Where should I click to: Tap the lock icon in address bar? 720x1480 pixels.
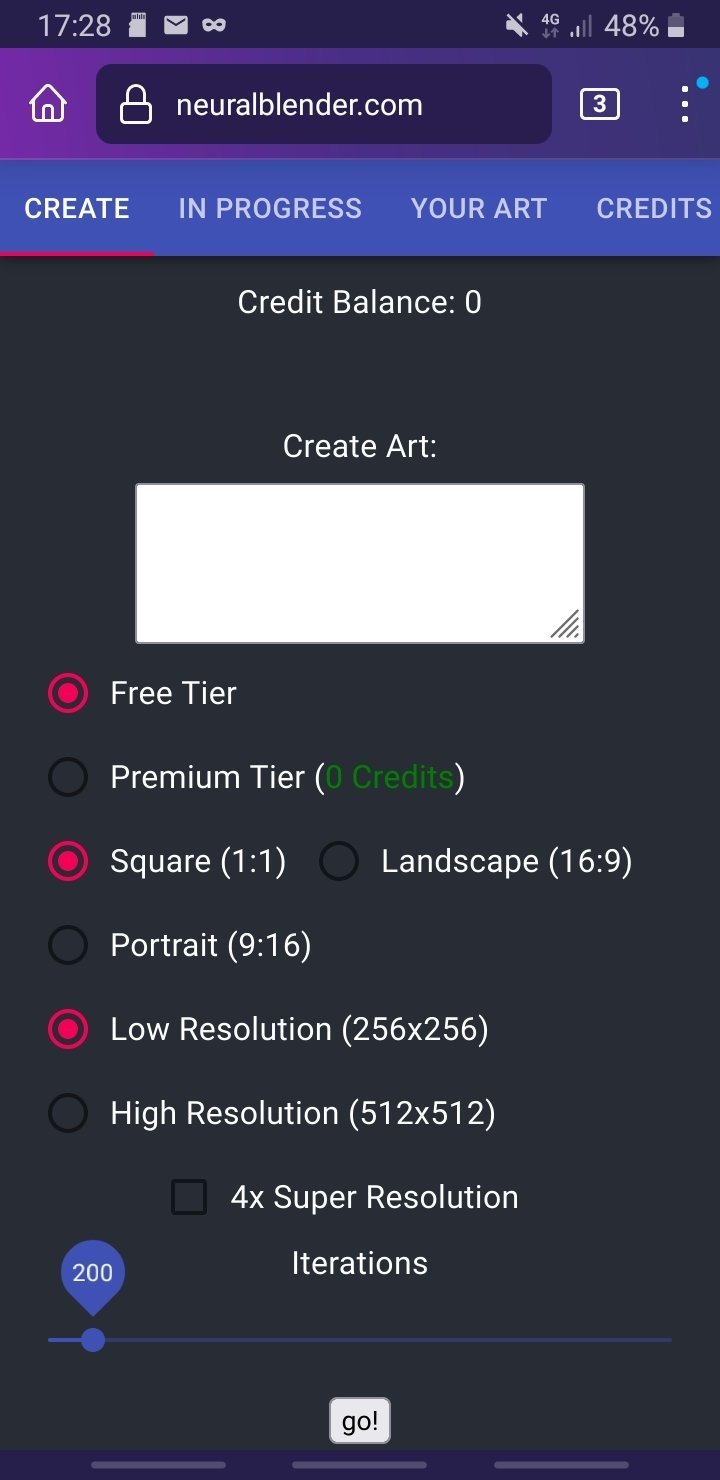136,105
